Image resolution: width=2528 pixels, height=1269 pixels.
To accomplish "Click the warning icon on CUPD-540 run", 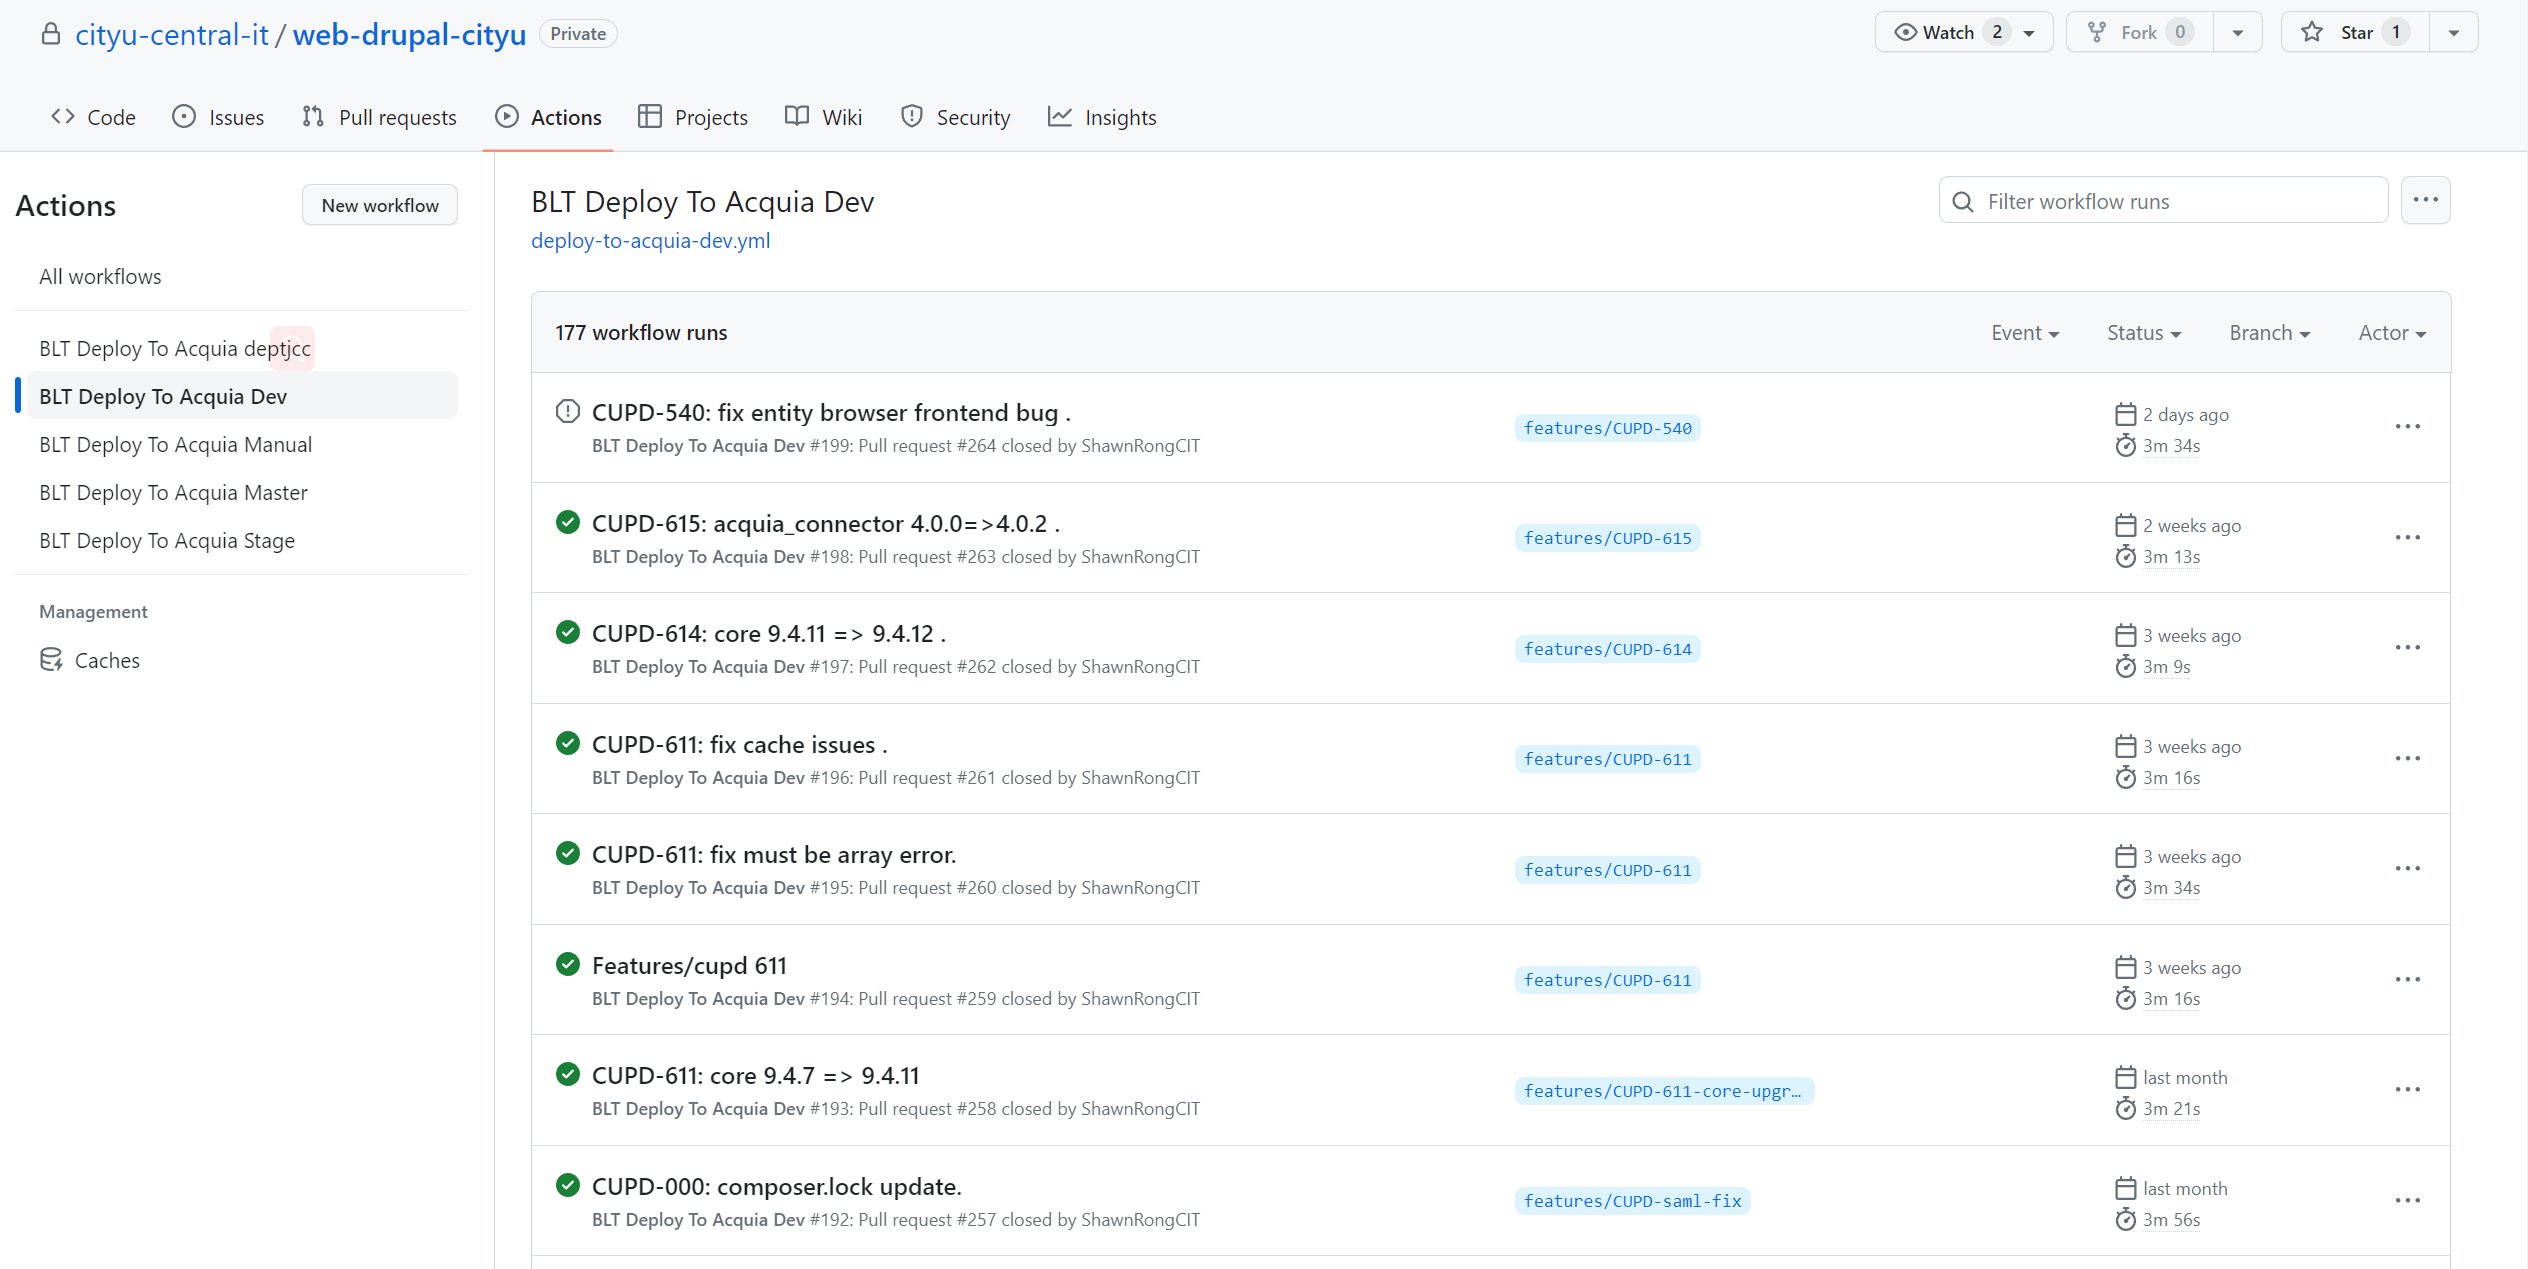I will tap(567, 411).
